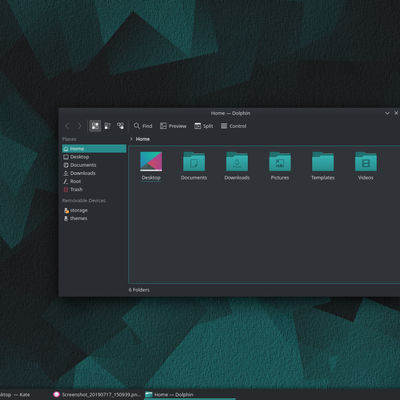Switch to Icons view mode
This screenshot has width=400, height=400.
tap(95, 126)
